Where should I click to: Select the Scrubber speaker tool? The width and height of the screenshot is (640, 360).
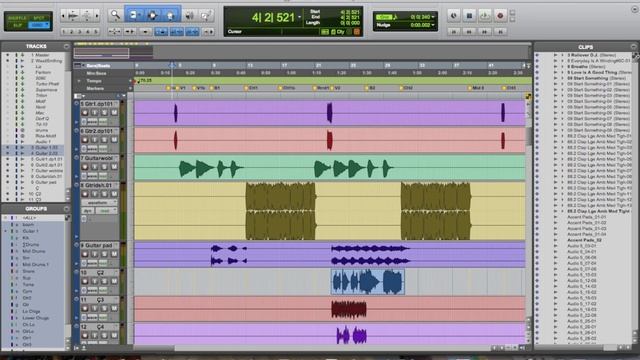[189, 16]
